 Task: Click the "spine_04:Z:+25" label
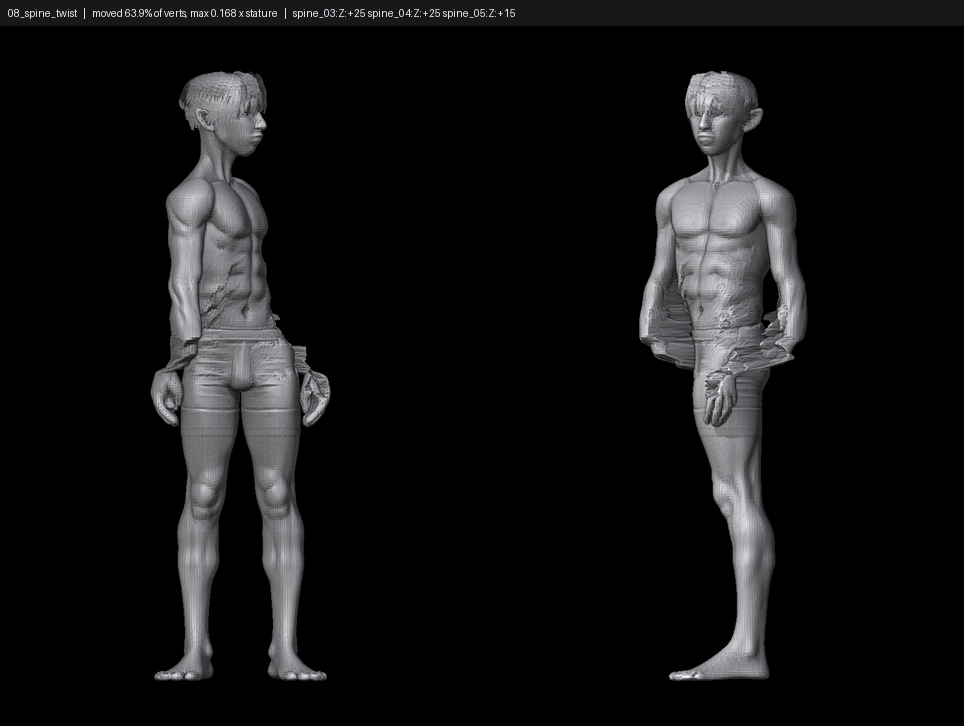pyautogui.click(x=404, y=13)
